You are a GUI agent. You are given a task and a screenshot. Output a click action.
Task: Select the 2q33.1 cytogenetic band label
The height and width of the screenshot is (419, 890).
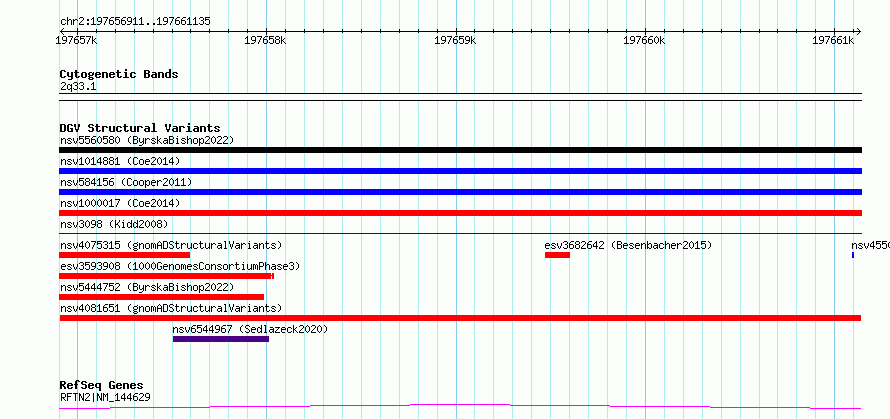78,87
